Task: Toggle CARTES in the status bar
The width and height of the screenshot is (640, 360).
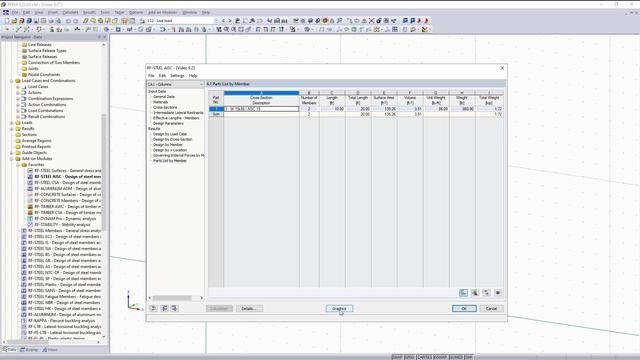Action: (424, 357)
